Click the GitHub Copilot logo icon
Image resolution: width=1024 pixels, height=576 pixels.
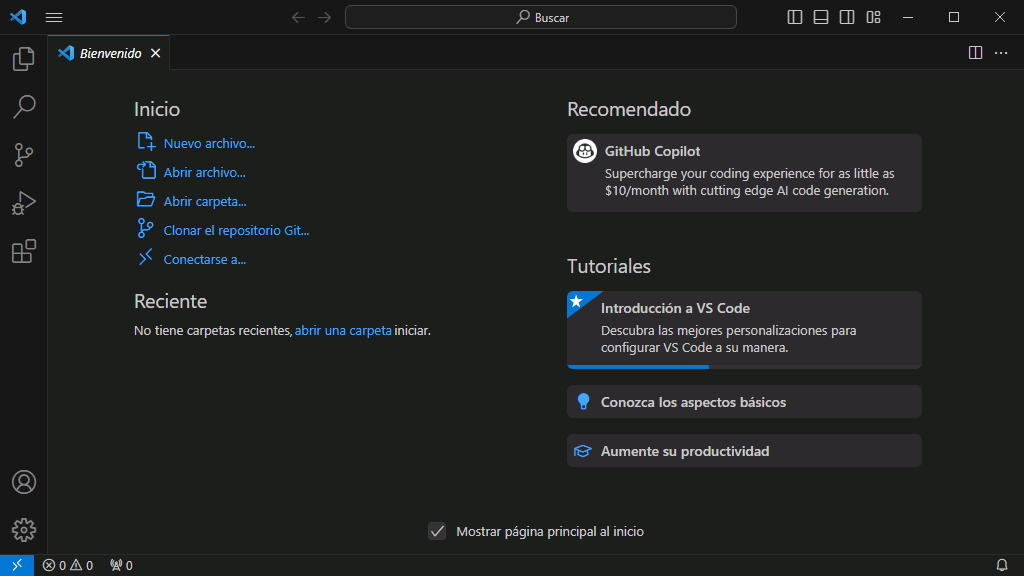point(584,151)
